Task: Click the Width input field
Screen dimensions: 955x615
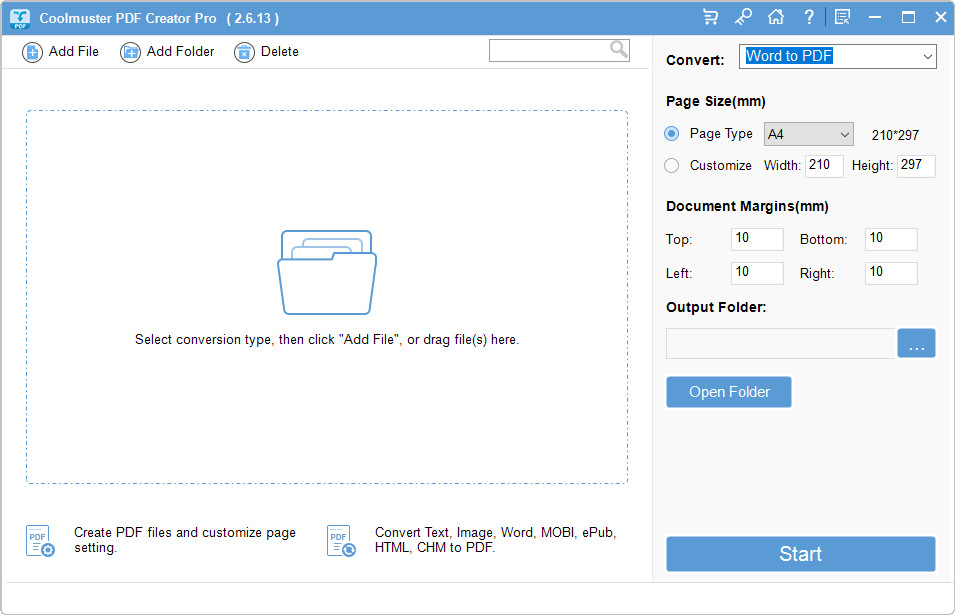Action: click(824, 166)
